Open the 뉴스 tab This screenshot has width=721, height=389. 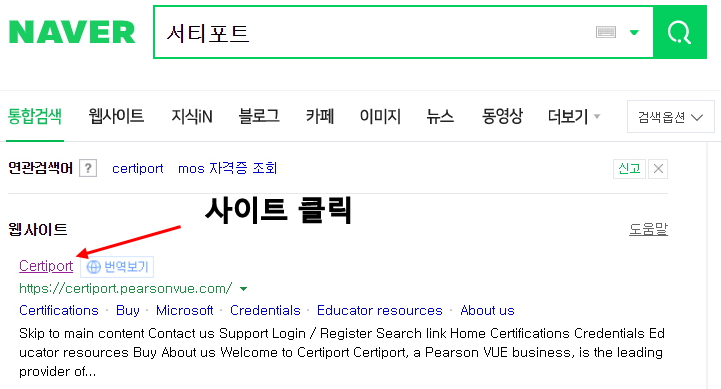coord(440,116)
